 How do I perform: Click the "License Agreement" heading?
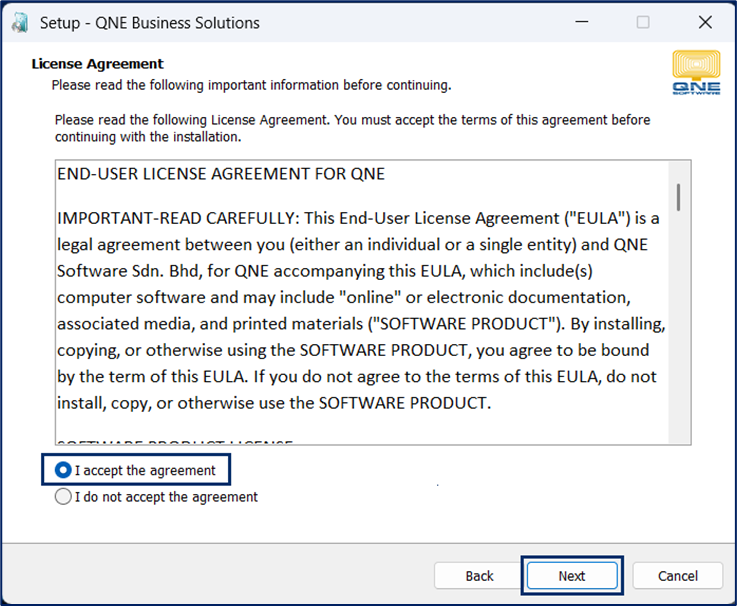click(97, 63)
